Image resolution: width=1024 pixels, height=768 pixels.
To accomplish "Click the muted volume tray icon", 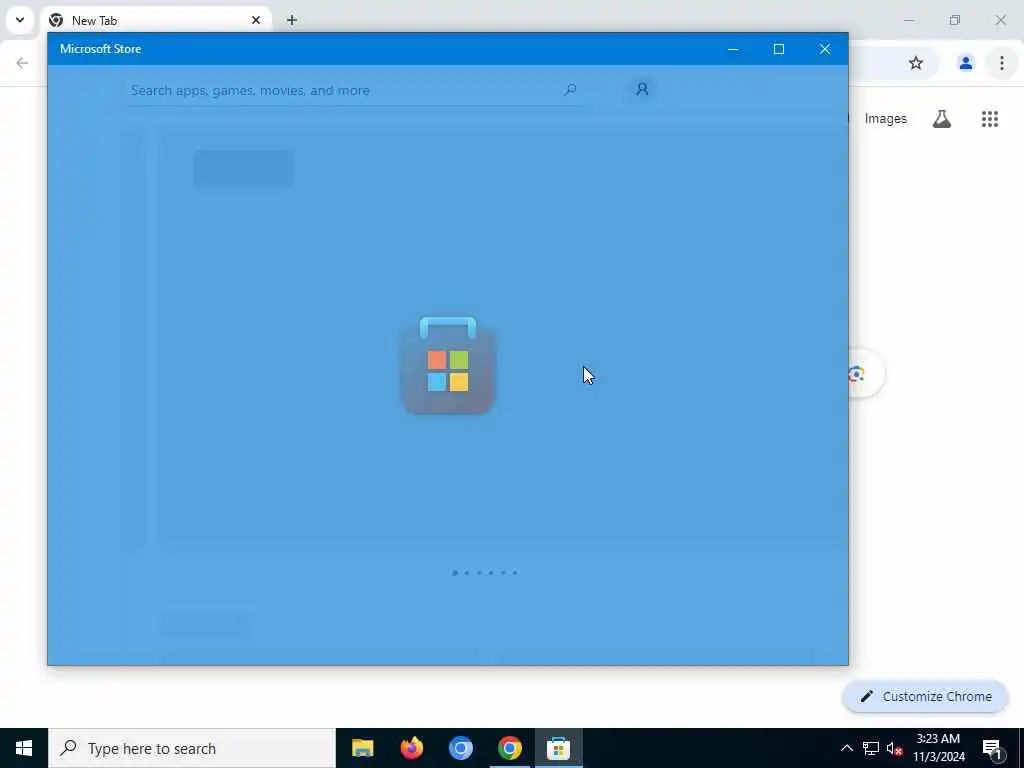I will (894, 748).
